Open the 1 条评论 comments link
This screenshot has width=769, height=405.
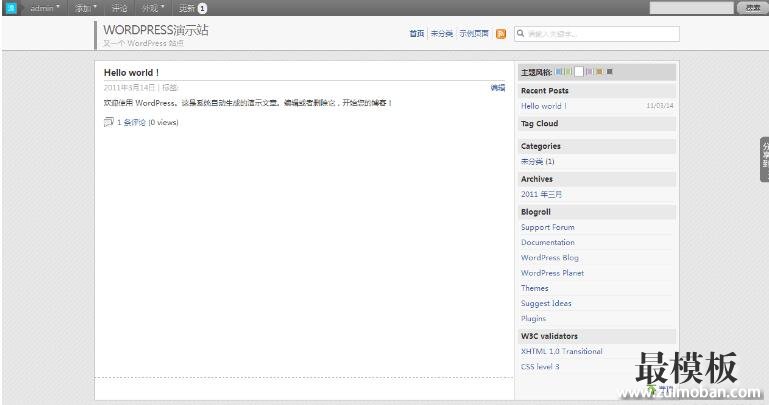[131, 122]
